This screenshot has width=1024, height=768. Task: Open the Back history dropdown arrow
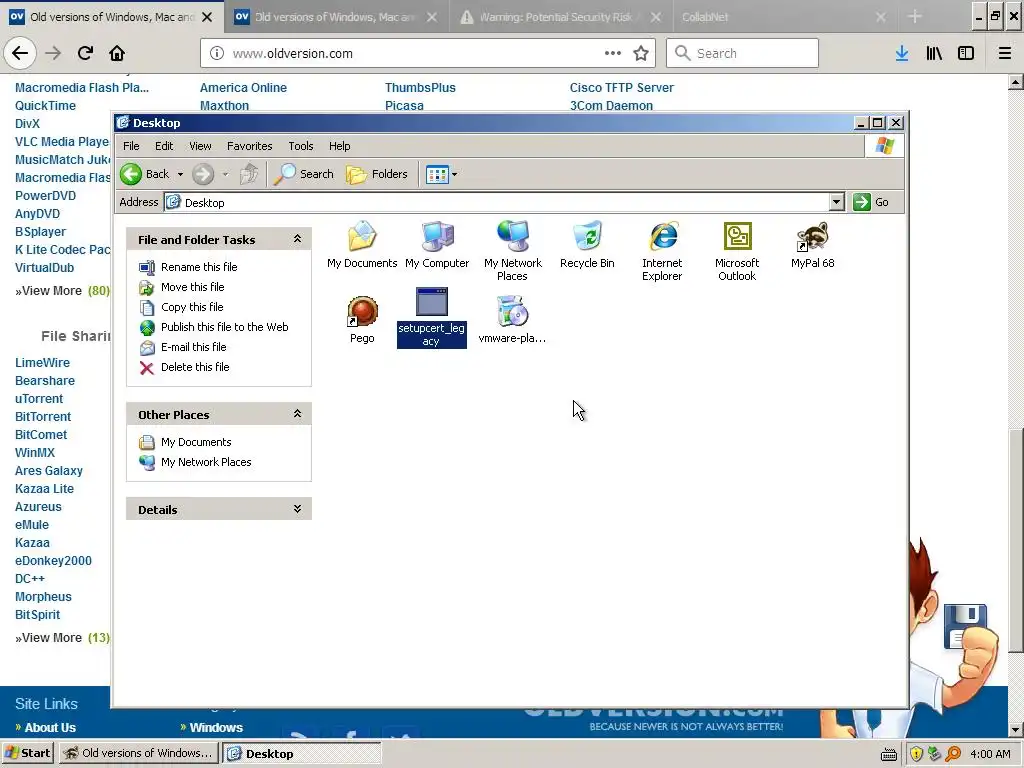[180, 174]
